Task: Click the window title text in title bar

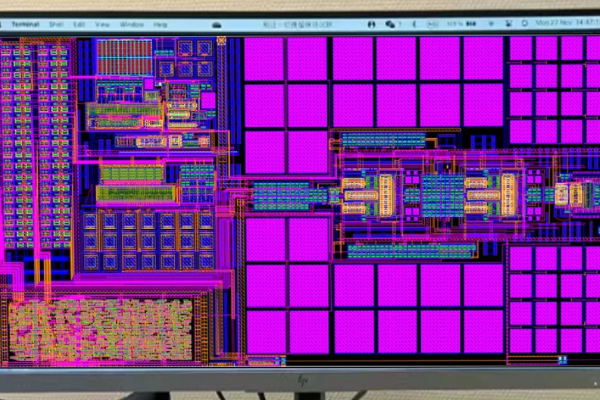Action: (x=297, y=24)
